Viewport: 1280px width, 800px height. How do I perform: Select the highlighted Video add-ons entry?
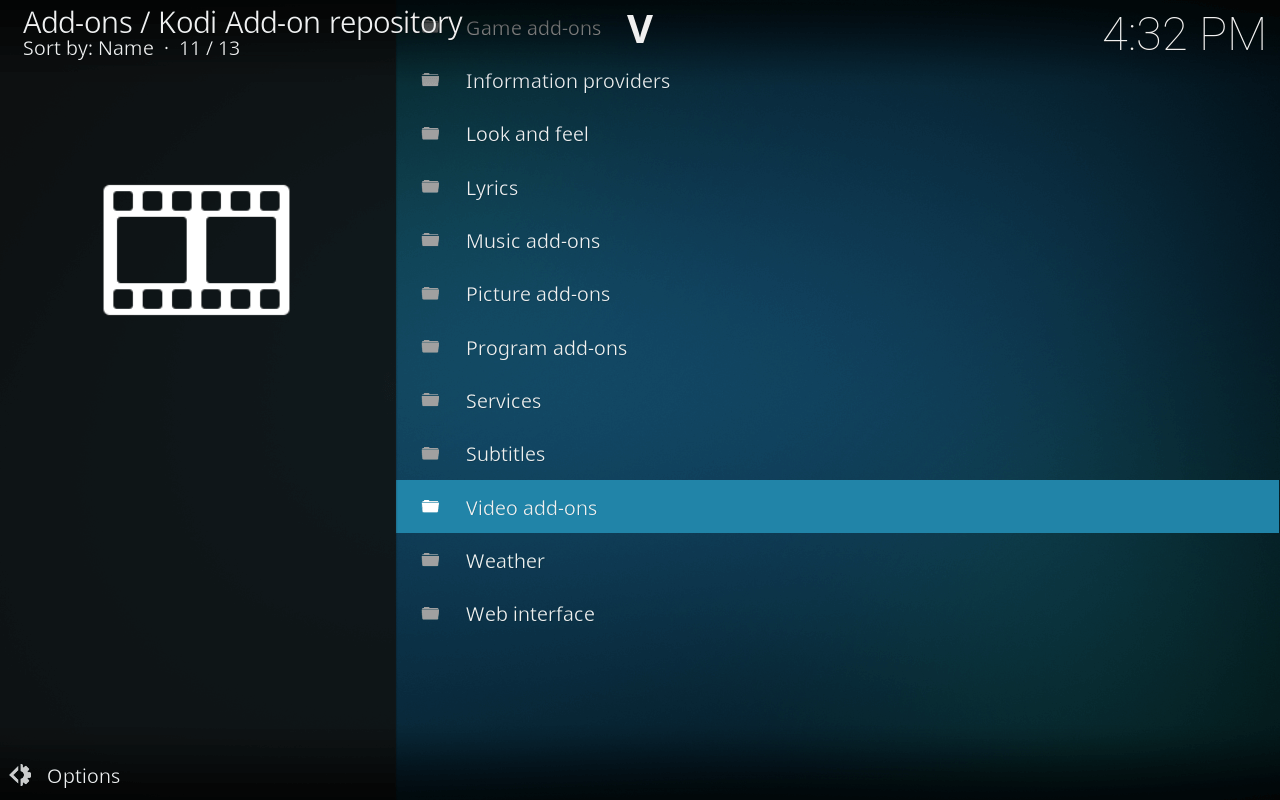(838, 507)
